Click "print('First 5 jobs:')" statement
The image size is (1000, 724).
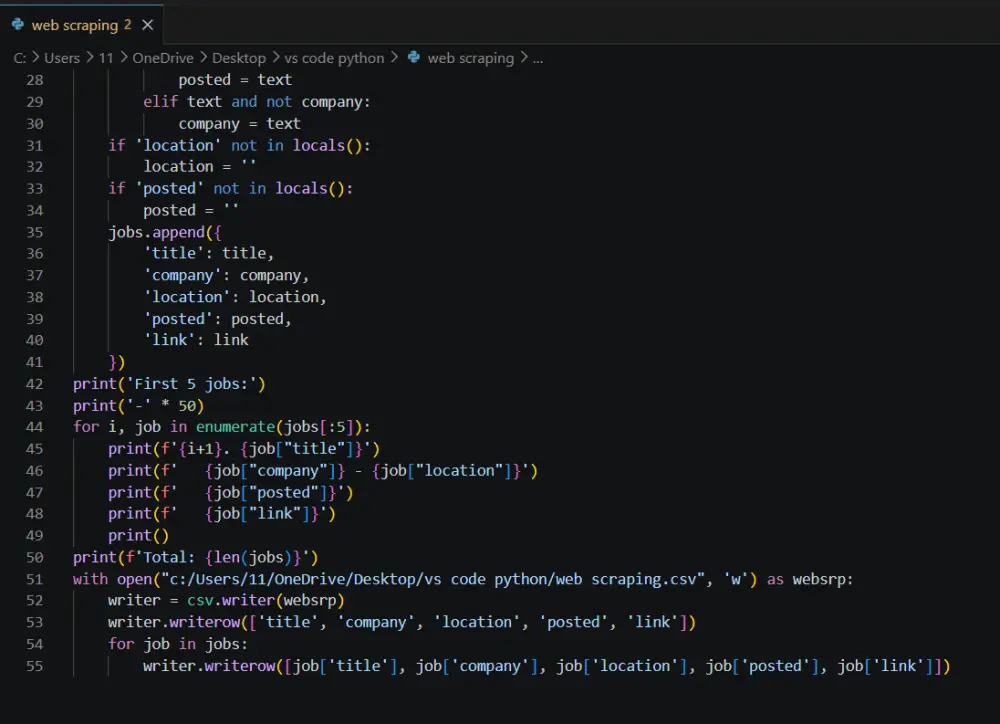(169, 383)
